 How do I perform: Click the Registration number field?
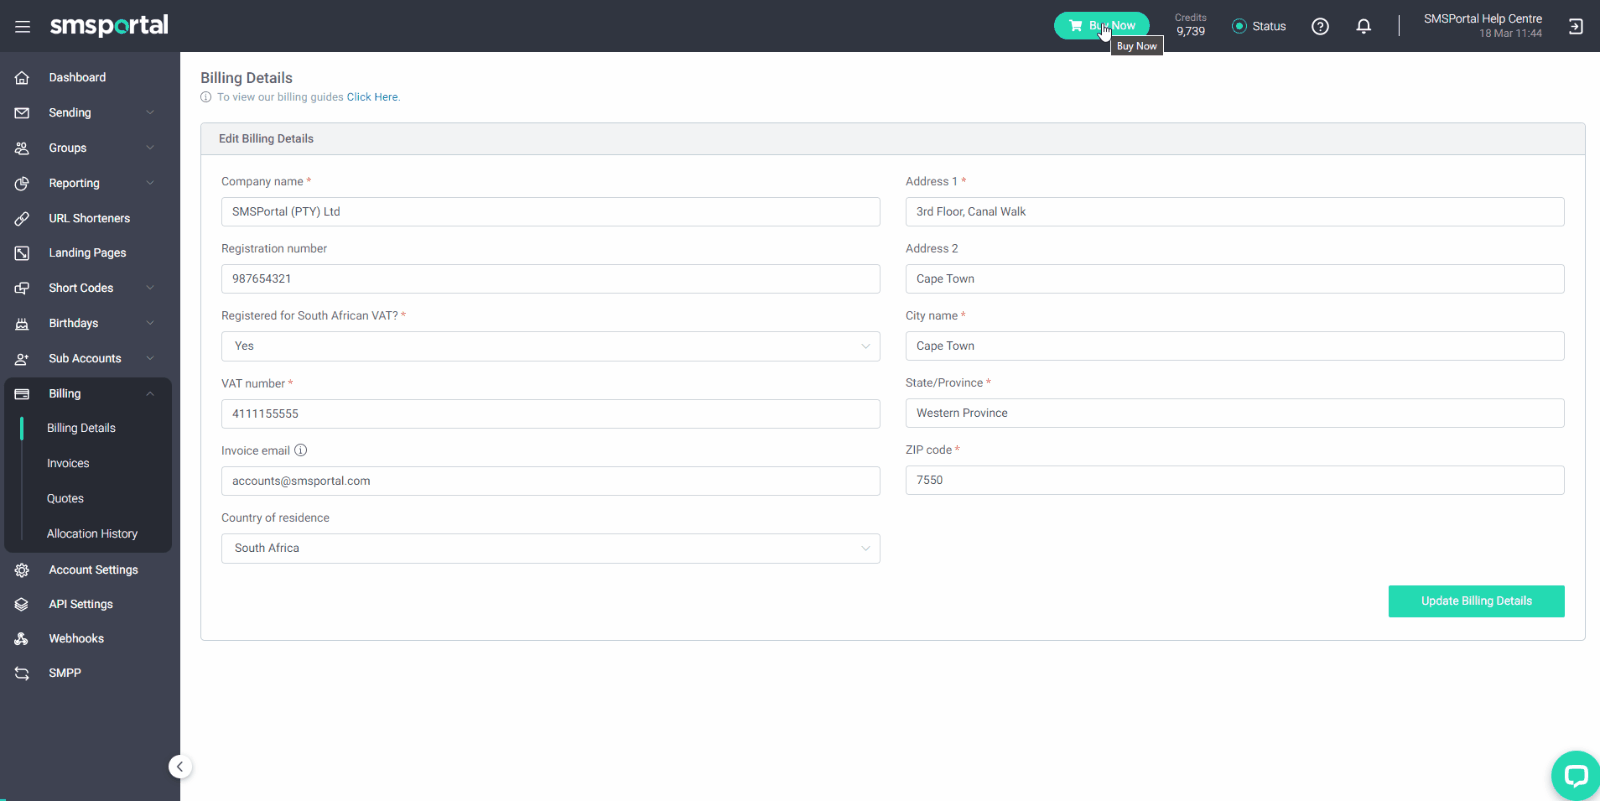pos(550,279)
